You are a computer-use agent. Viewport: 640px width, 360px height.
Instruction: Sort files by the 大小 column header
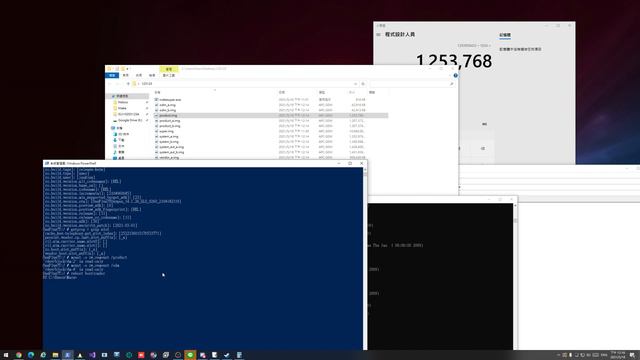click(x=352, y=93)
